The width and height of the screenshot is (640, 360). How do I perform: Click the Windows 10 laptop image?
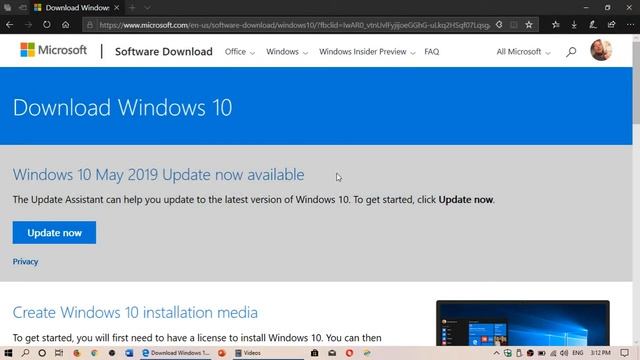523,323
